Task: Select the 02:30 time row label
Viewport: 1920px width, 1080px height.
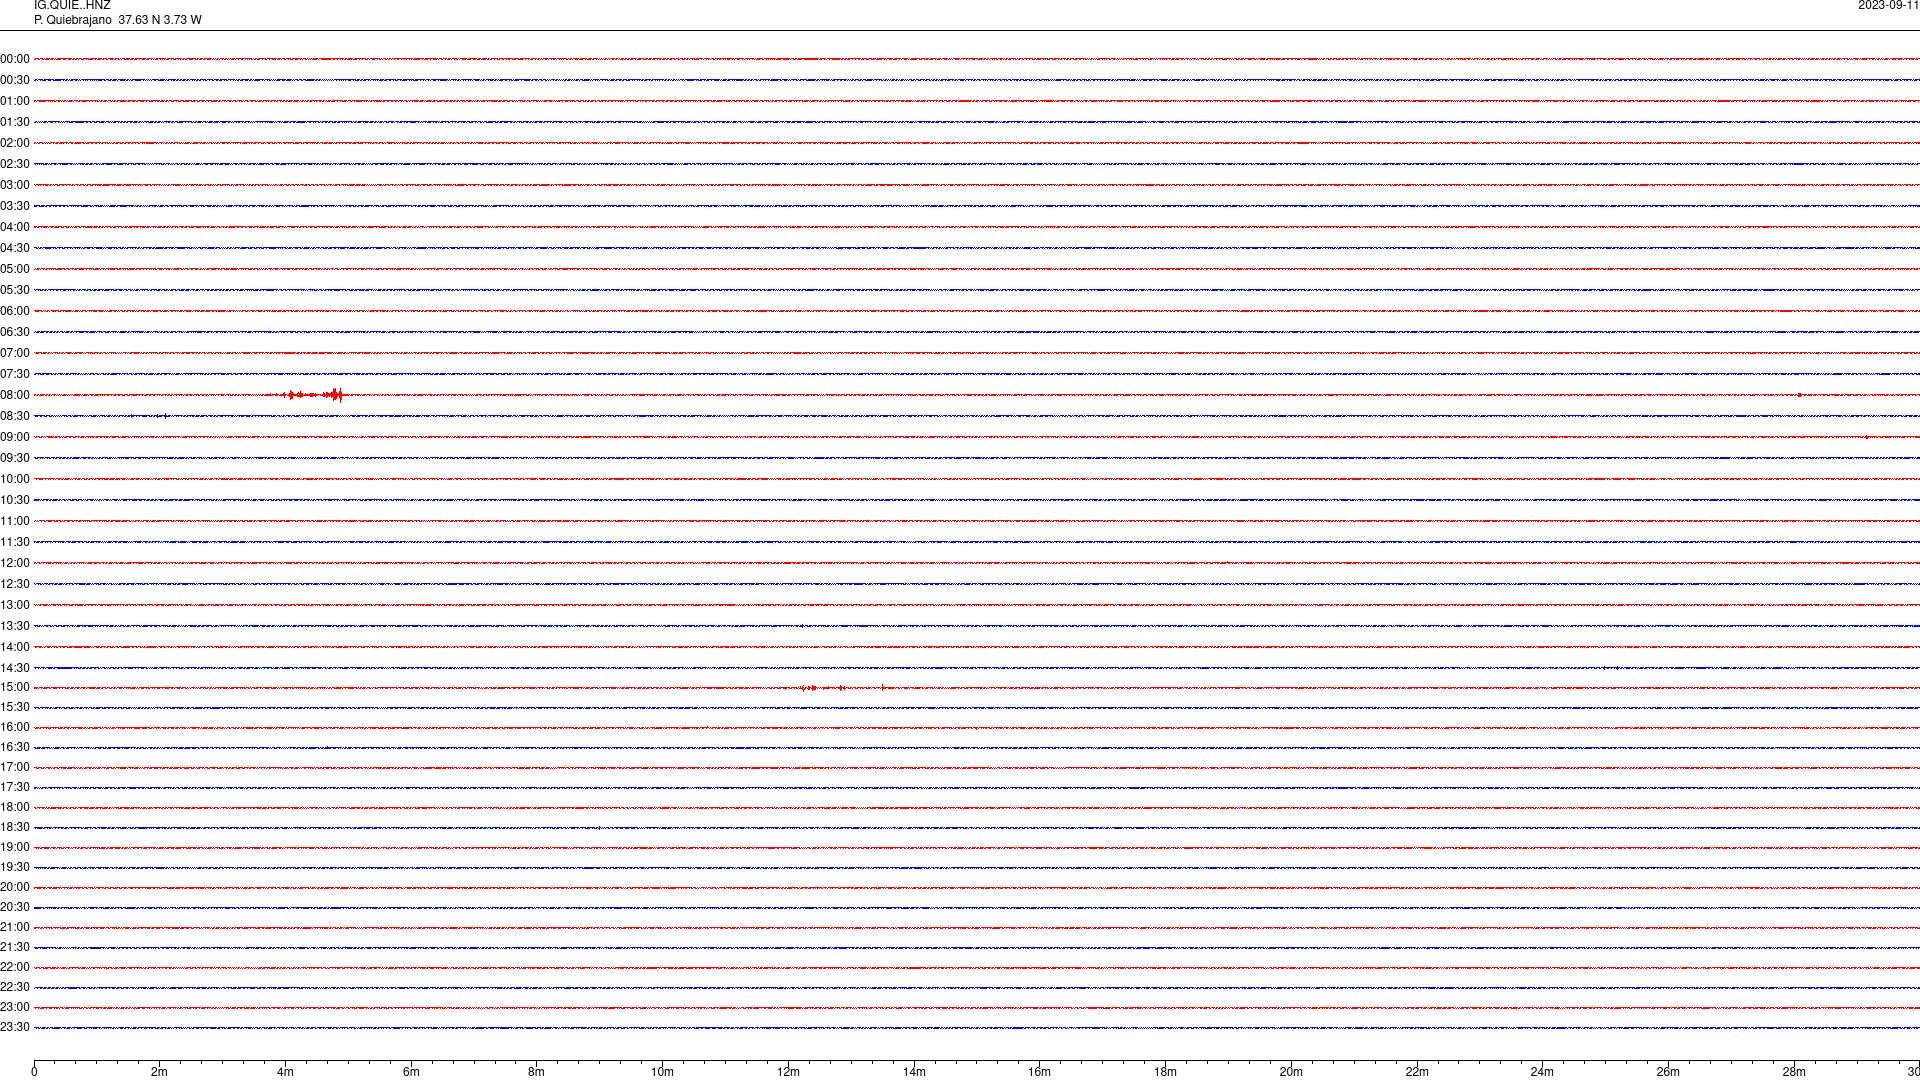Action: pyautogui.click(x=15, y=164)
